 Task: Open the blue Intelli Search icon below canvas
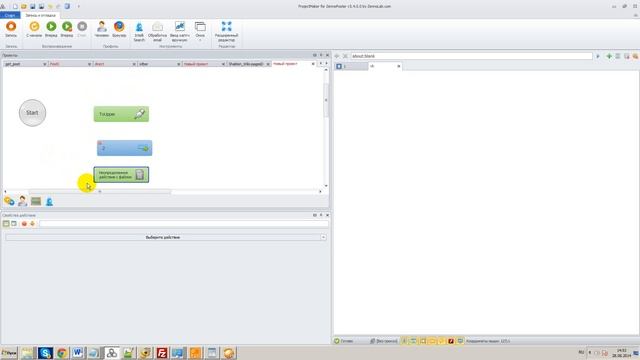point(49,201)
